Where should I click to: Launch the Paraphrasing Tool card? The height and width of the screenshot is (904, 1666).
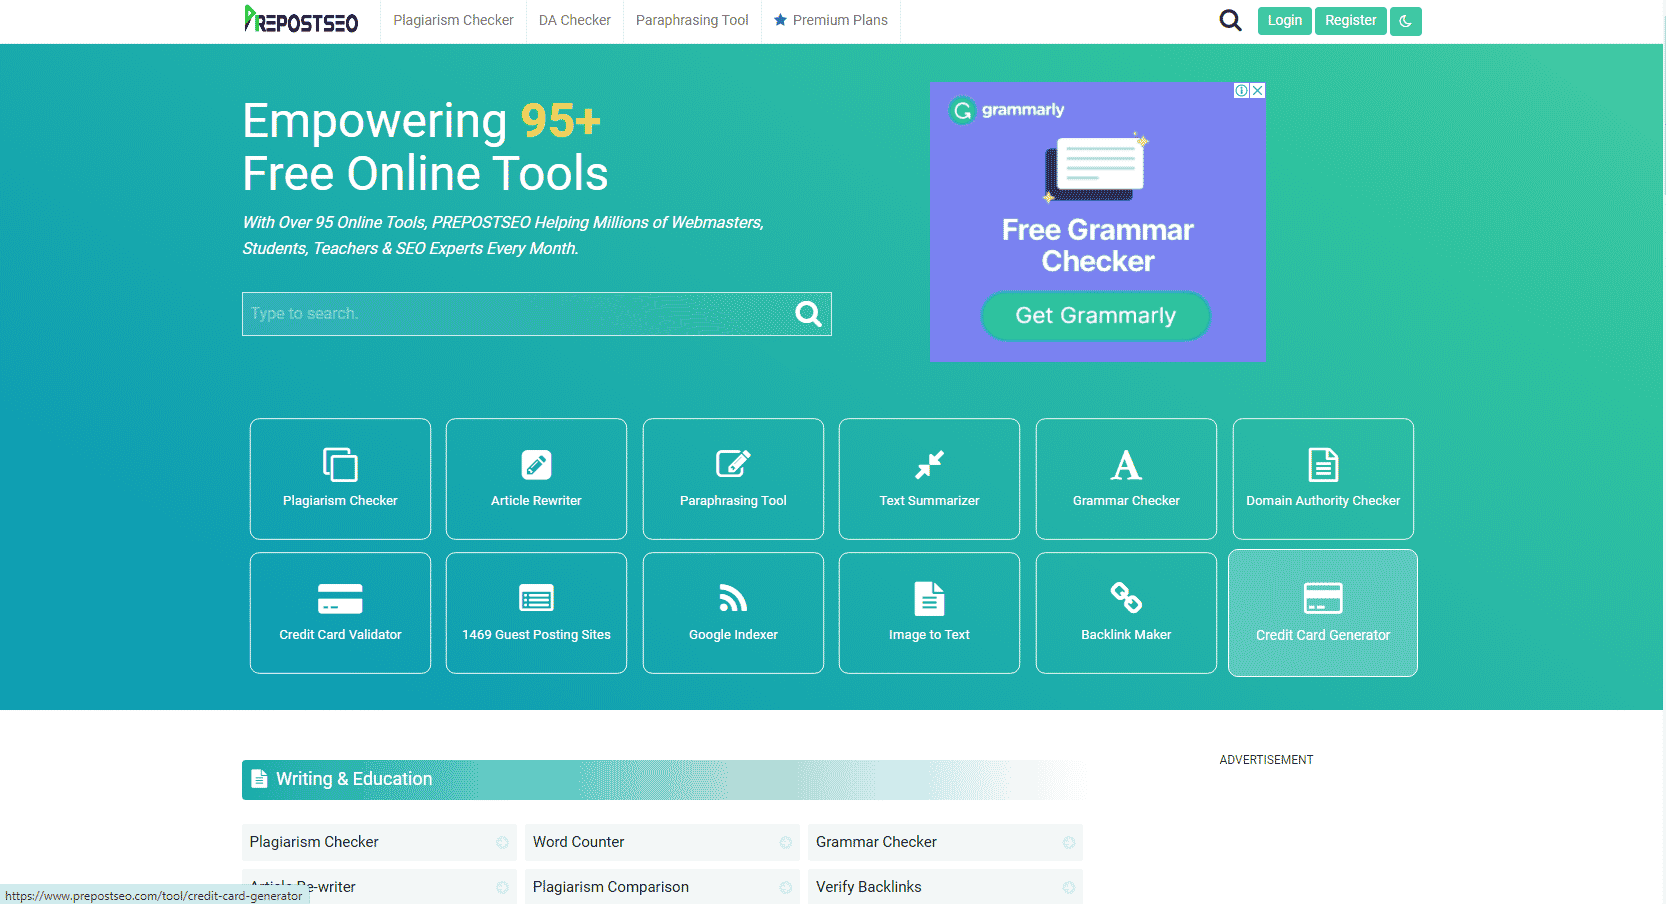(733, 479)
